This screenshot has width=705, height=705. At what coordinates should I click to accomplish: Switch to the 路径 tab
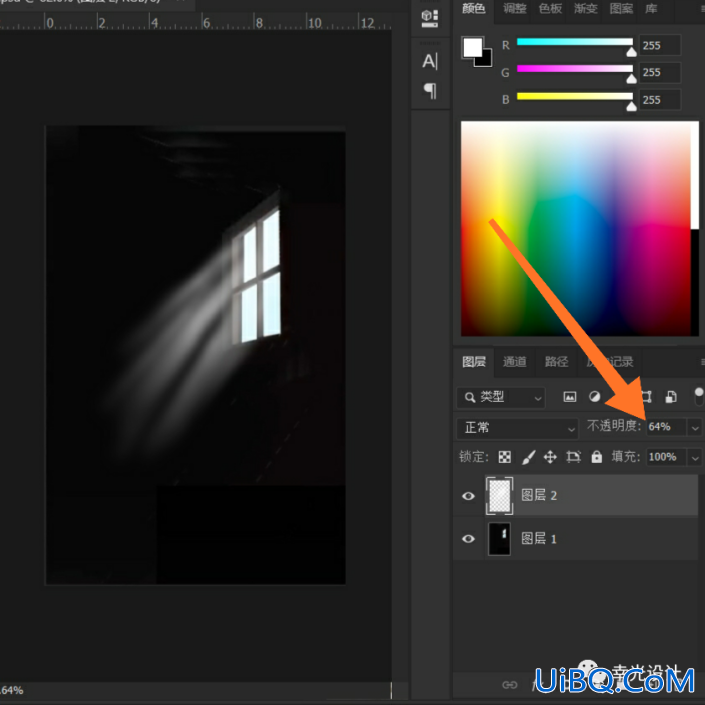(x=556, y=362)
